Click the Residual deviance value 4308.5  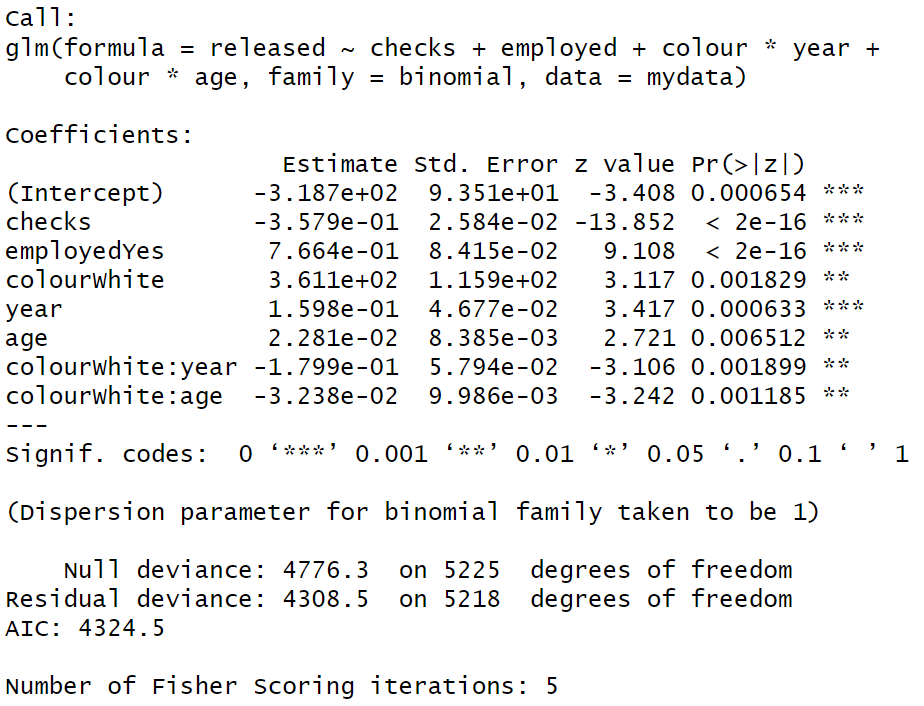(x=325, y=599)
